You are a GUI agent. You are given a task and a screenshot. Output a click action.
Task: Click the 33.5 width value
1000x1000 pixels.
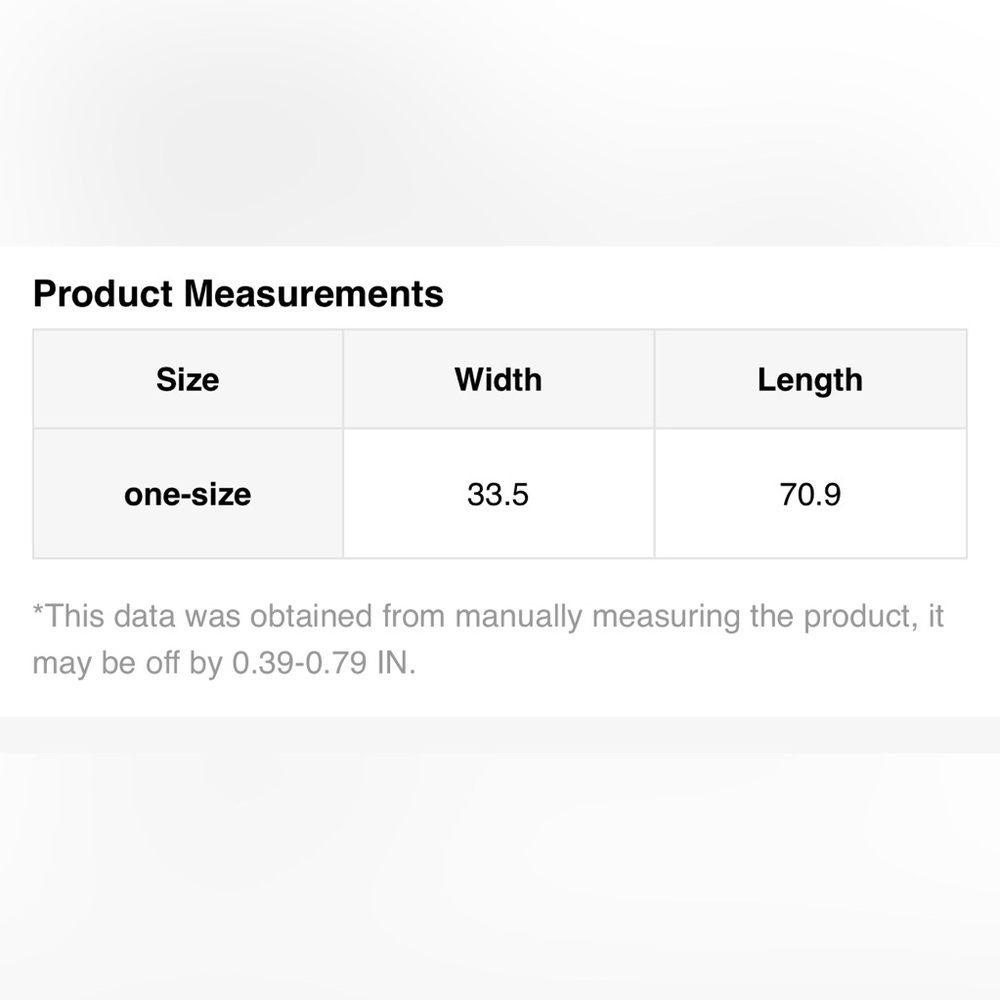(x=498, y=494)
